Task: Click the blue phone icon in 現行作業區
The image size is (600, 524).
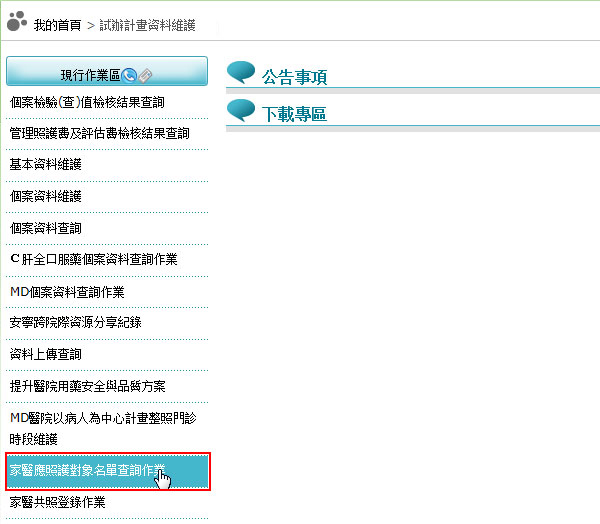Action: [x=129, y=75]
